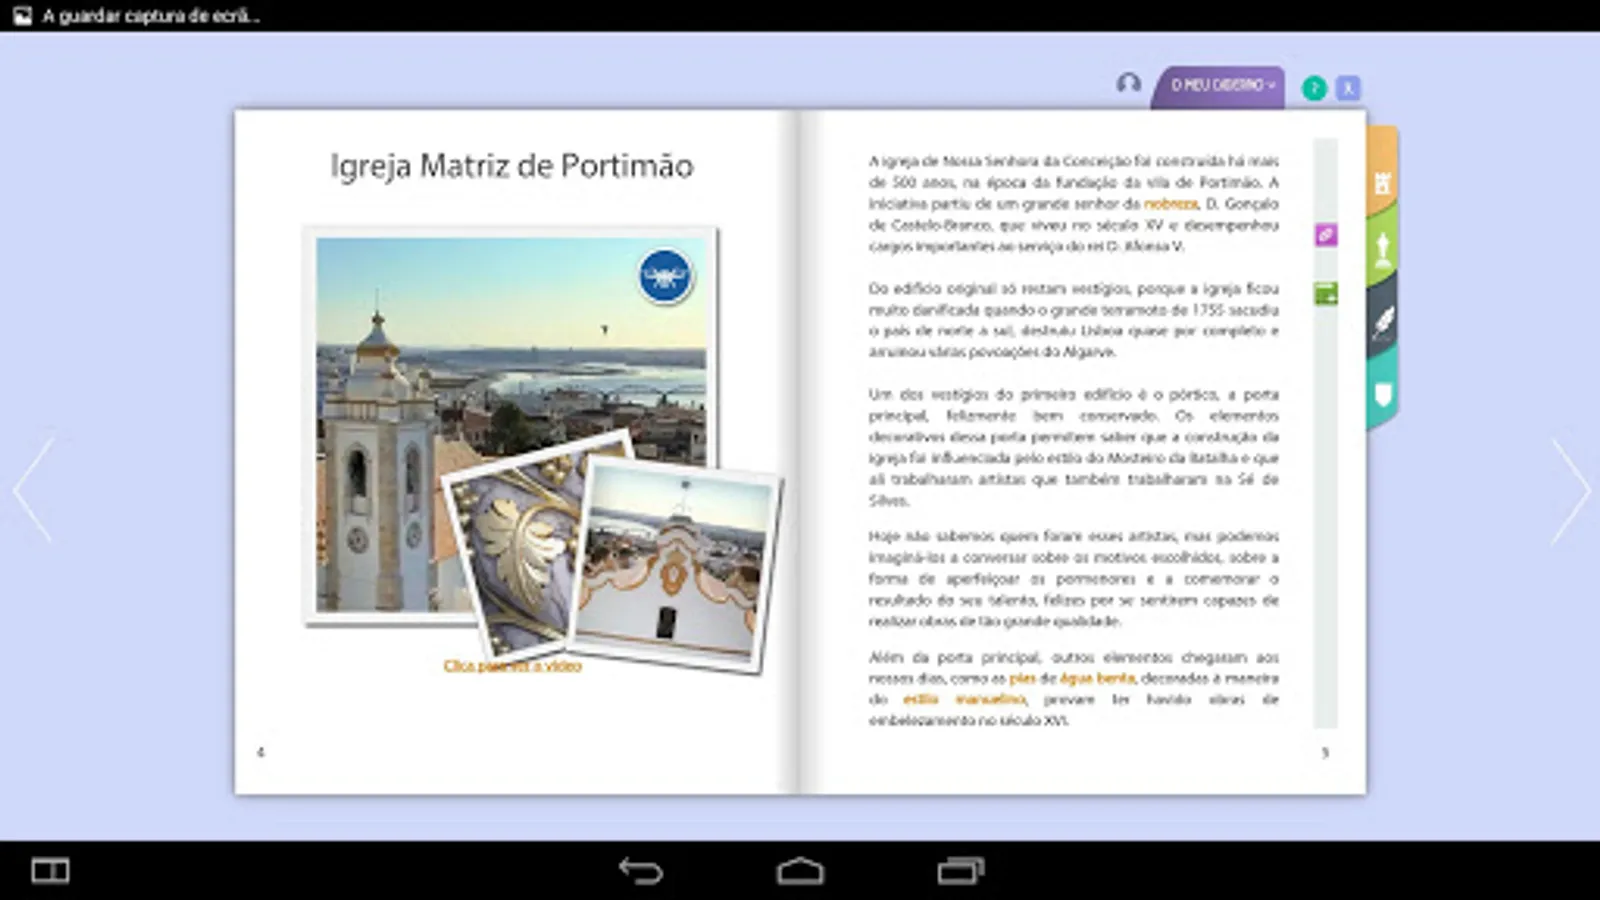Tap the page number 5

pos(1325,752)
